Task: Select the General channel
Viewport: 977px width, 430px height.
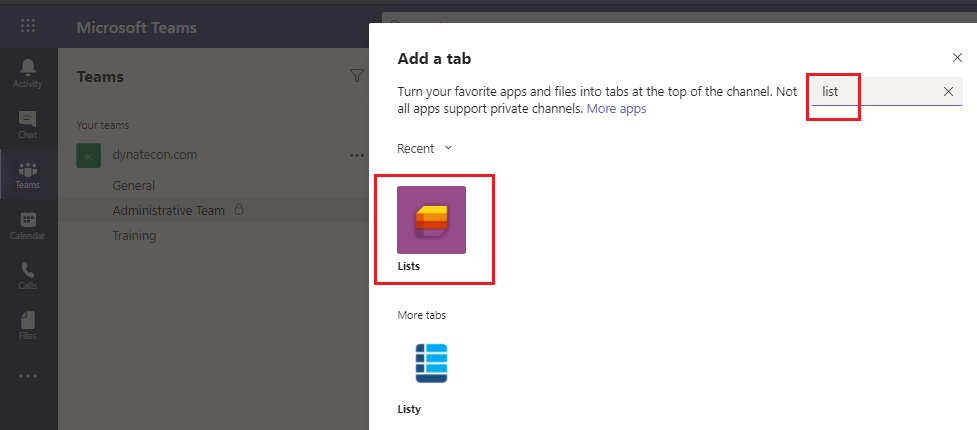Action: (x=133, y=185)
